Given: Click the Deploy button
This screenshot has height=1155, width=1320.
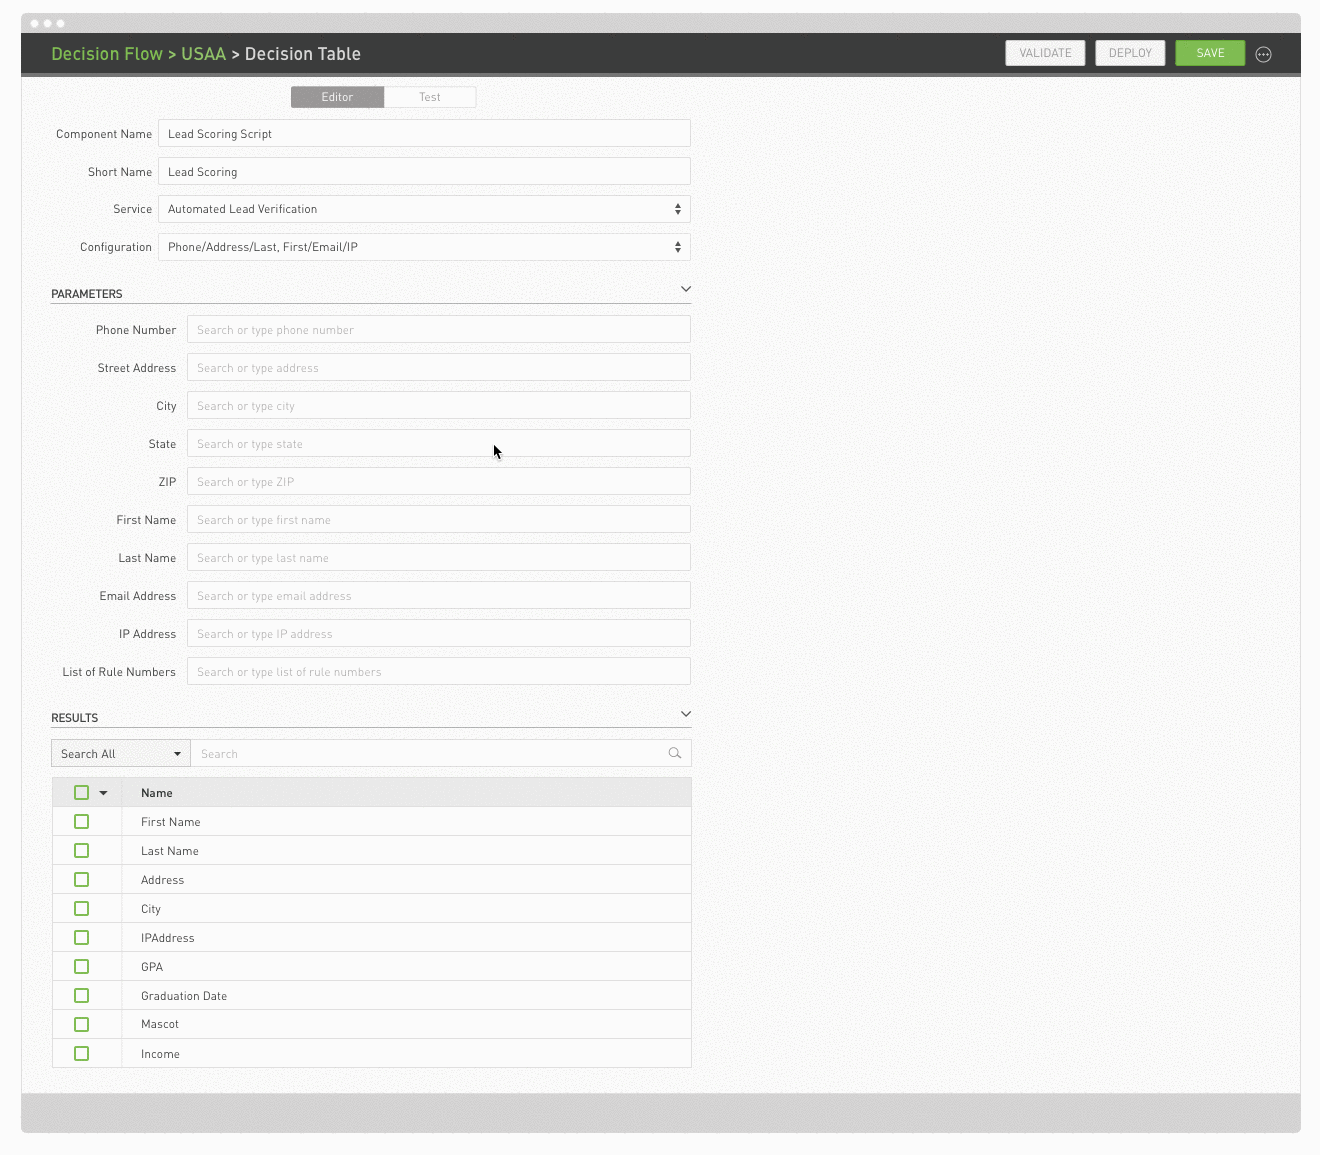Looking at the screenshot, I should pos(1130,53).
